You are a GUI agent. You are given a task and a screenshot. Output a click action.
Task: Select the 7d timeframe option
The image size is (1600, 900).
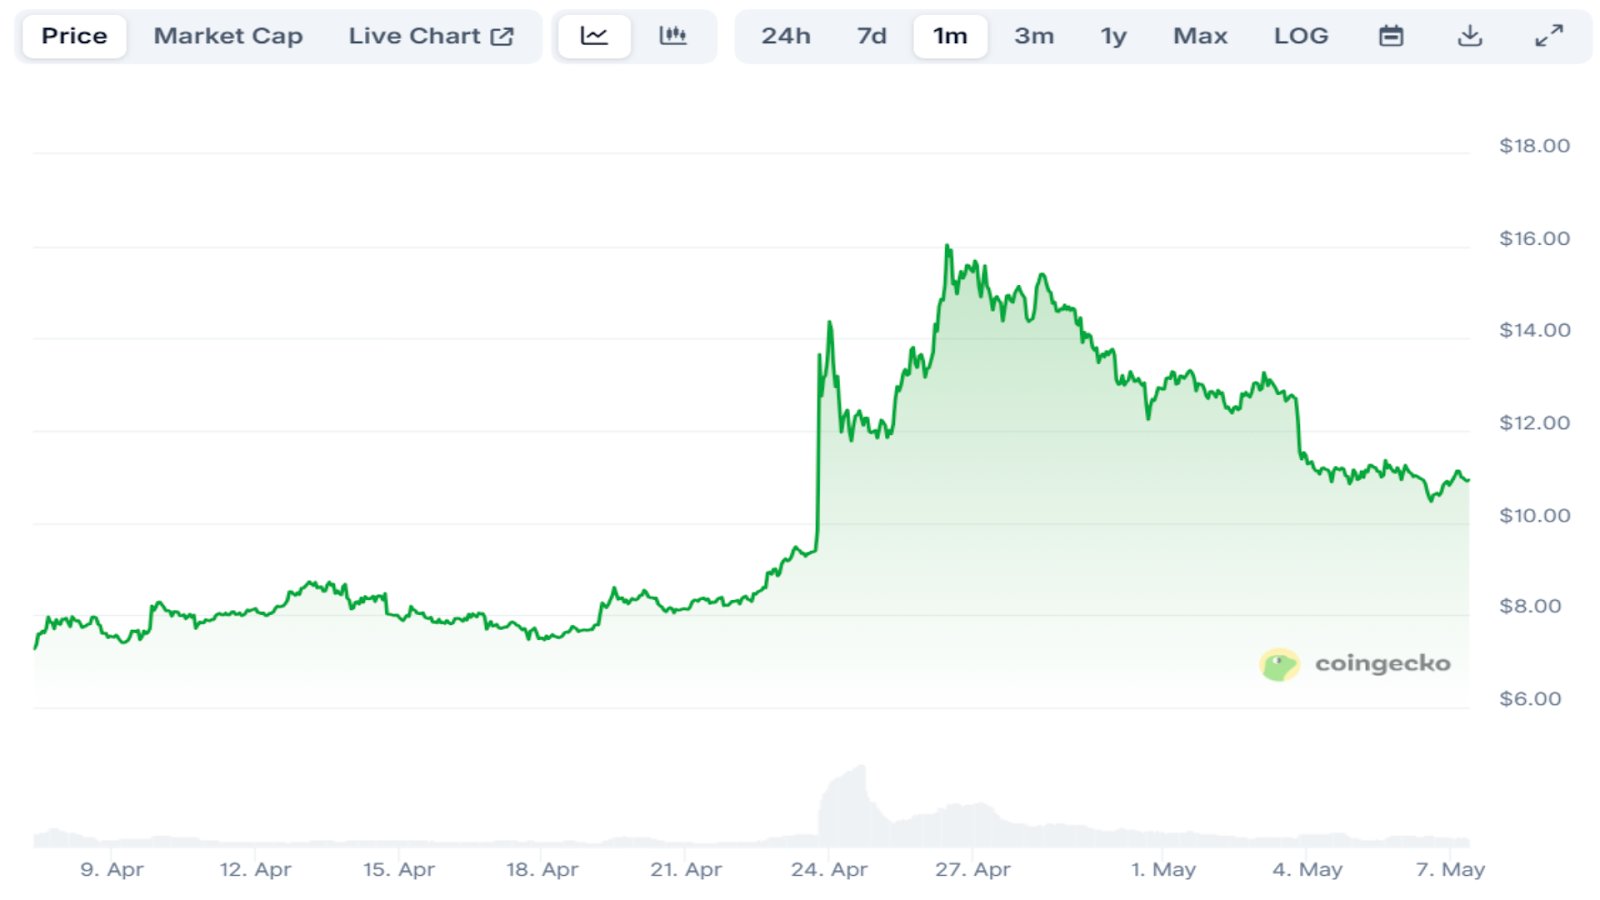pyautogui.click(x=870, y=35)
